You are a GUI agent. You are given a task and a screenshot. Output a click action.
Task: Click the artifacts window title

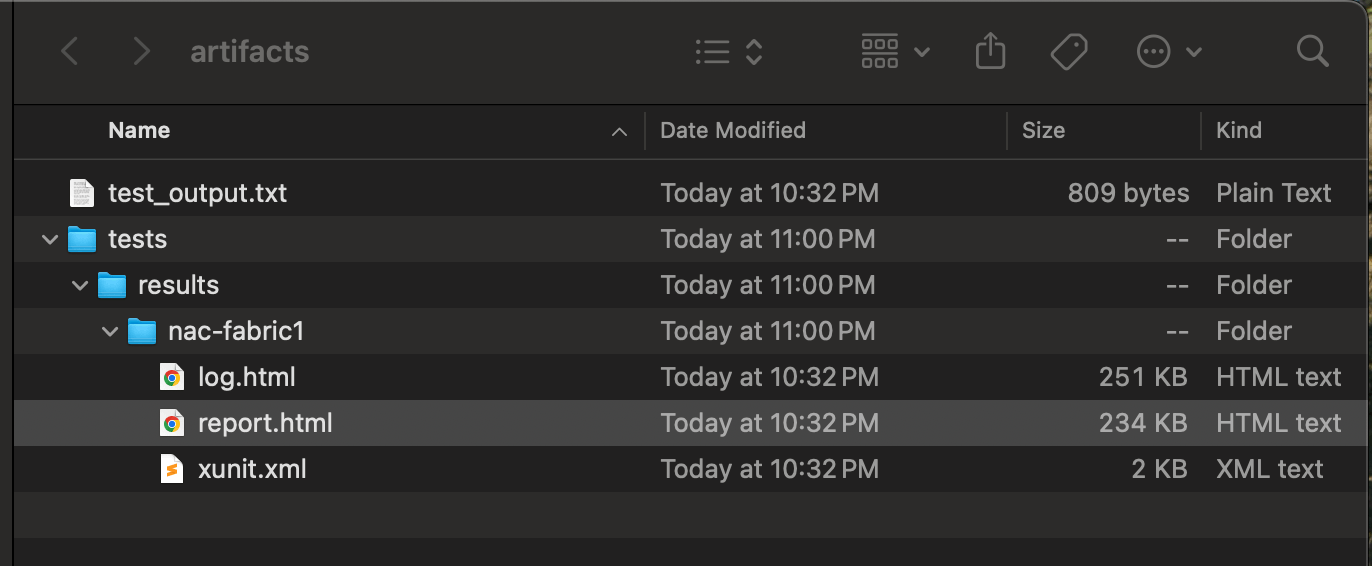click(x=250, y=51)
